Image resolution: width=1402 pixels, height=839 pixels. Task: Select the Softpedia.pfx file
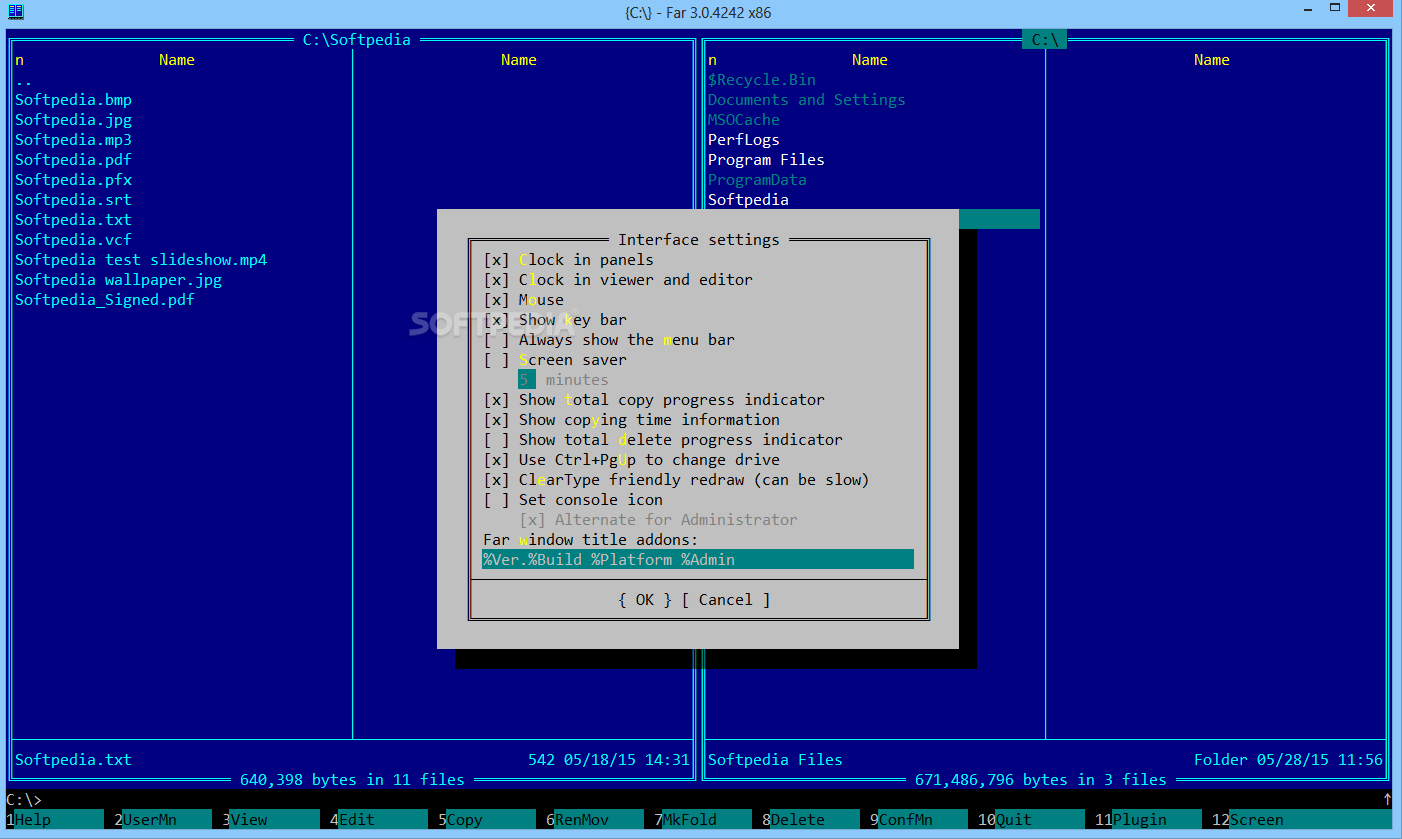(73, 180)
